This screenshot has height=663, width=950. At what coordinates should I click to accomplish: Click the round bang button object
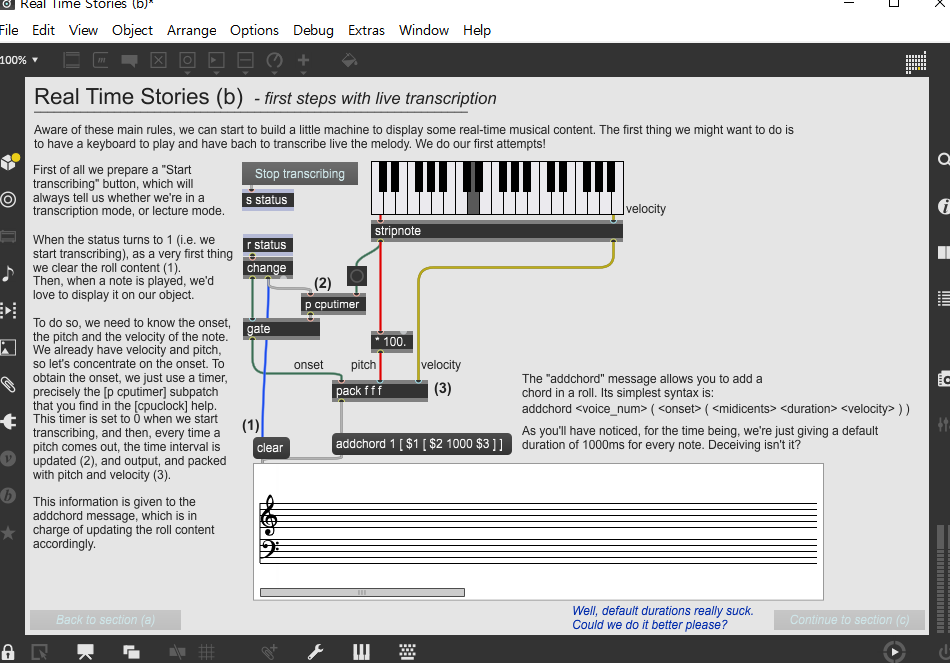pyautogui.click(x=358, y=275)
